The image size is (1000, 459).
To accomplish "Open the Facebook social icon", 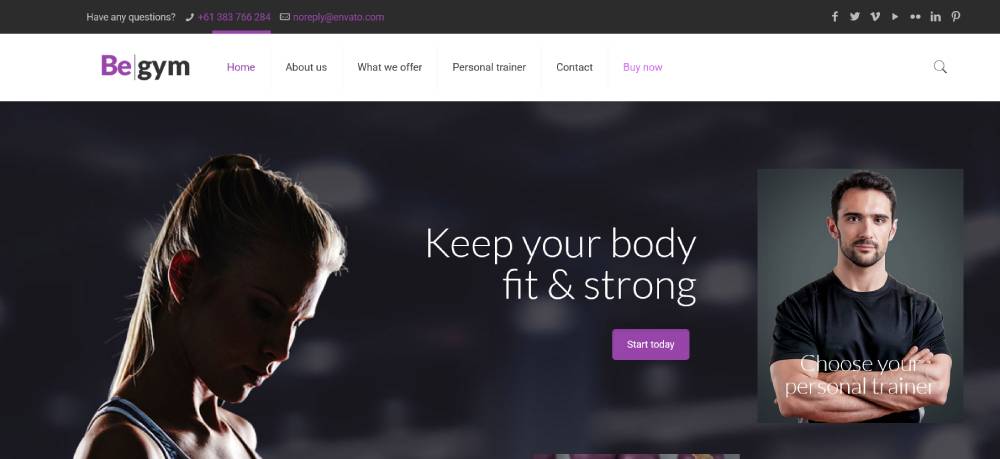I will point(834,17).
